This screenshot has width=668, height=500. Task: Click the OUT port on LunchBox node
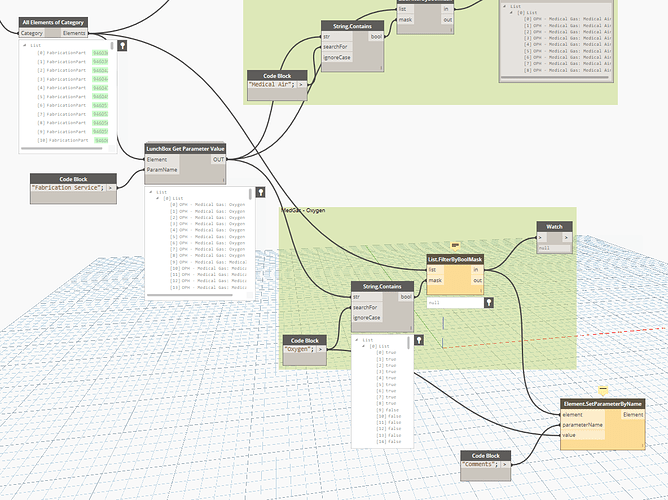pos(219,160)
